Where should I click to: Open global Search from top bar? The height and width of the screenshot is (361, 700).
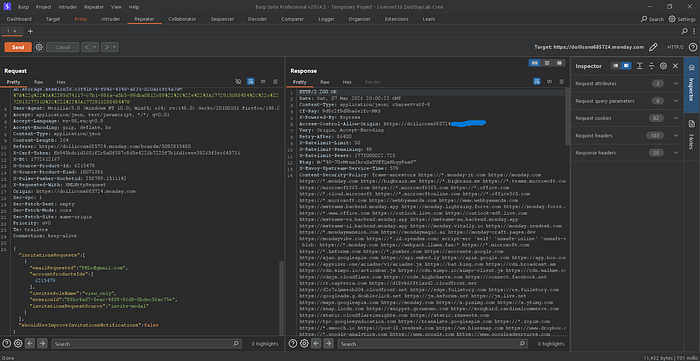[x=652, y=19]
